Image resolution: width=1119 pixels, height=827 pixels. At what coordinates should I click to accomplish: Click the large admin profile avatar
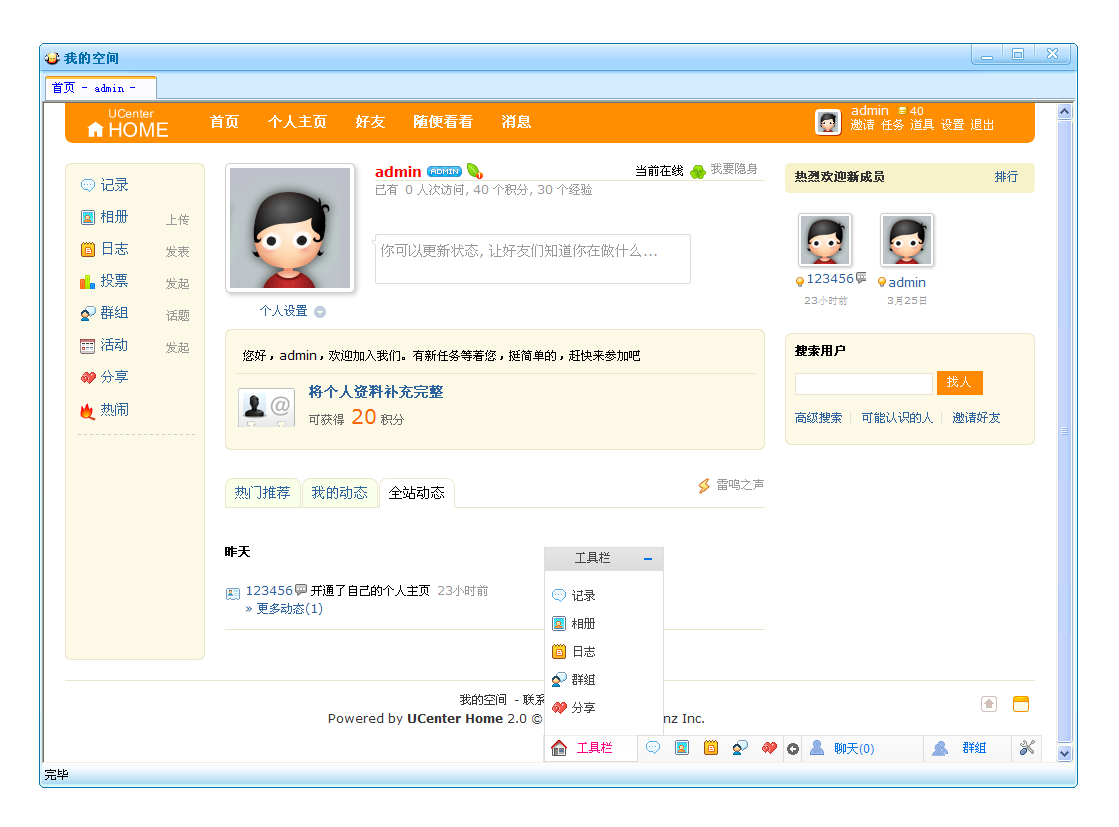(290, 228)
